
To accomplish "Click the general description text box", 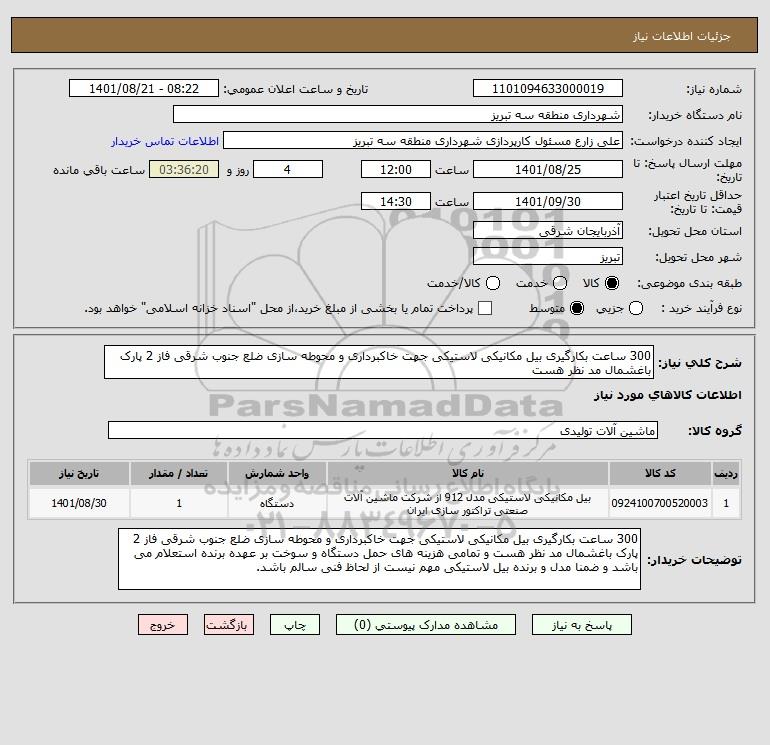I will (379, 362).
